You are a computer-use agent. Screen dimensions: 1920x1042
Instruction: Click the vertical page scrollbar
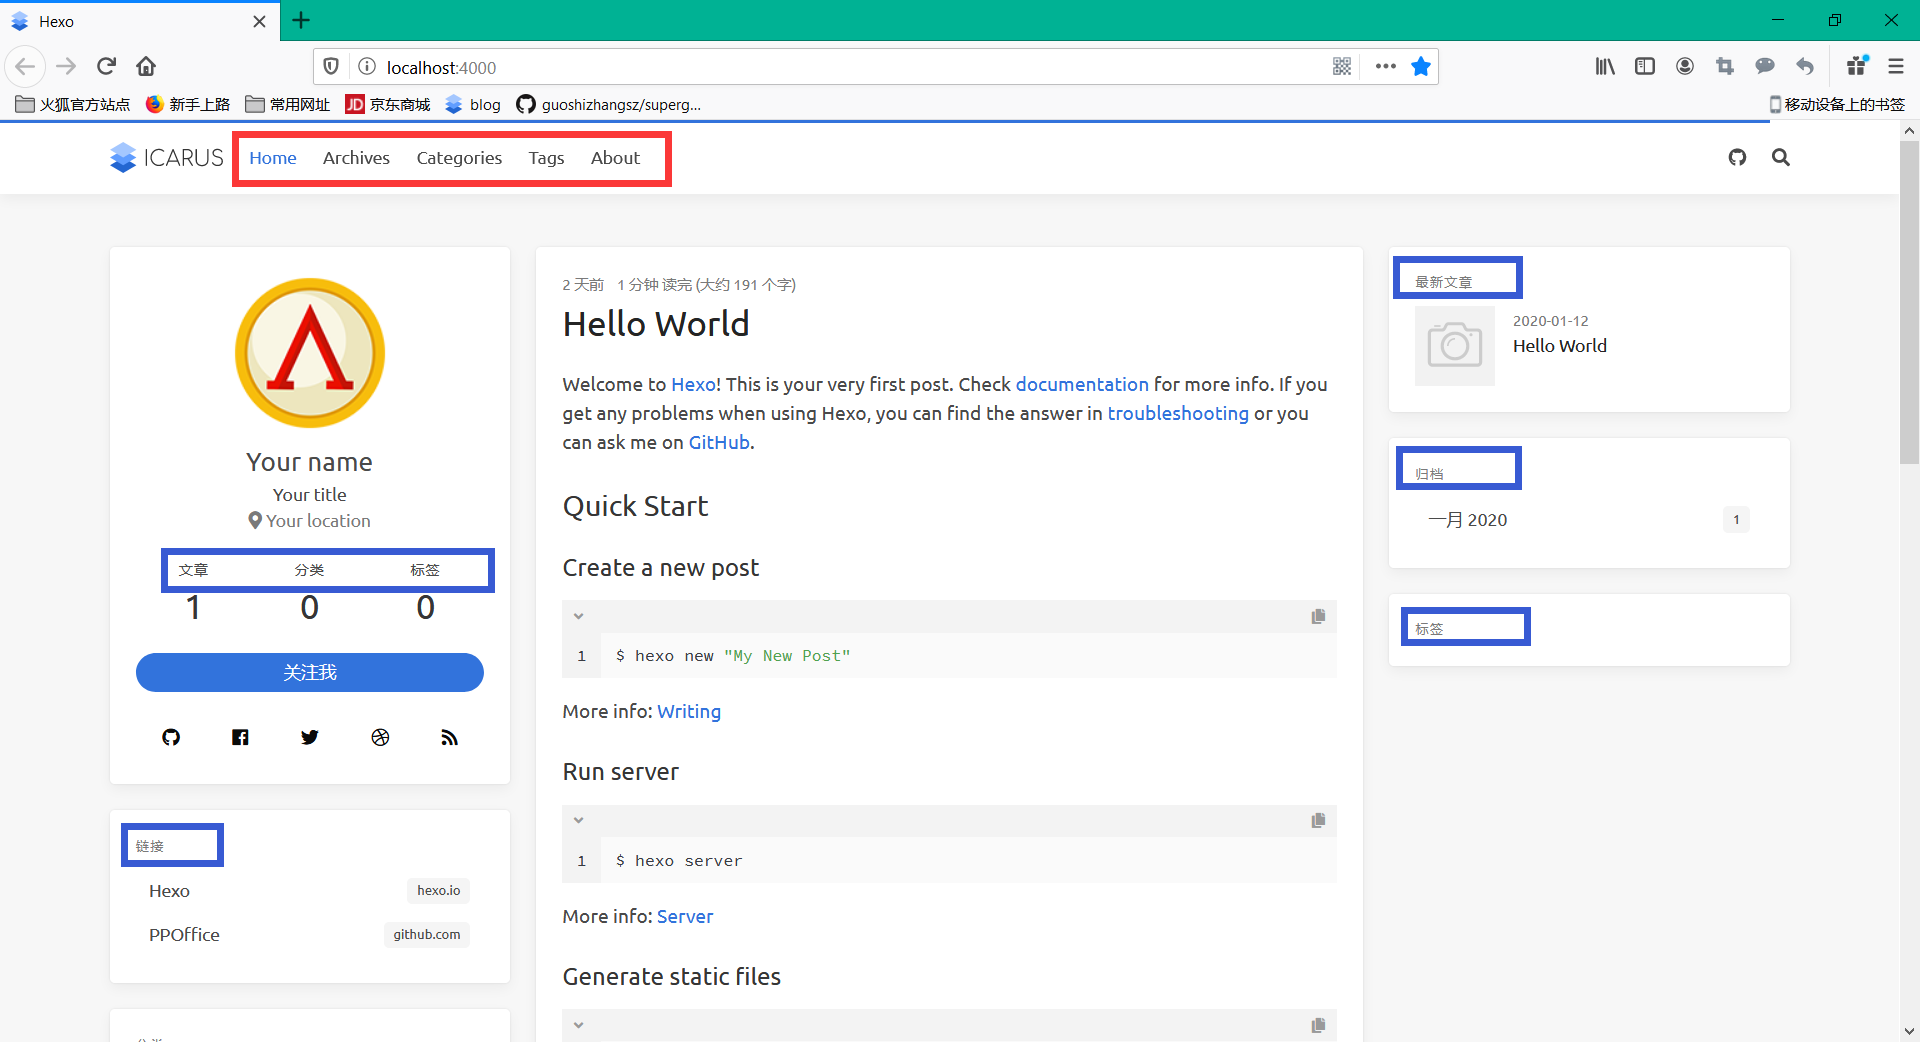[x=1909, y=300]
